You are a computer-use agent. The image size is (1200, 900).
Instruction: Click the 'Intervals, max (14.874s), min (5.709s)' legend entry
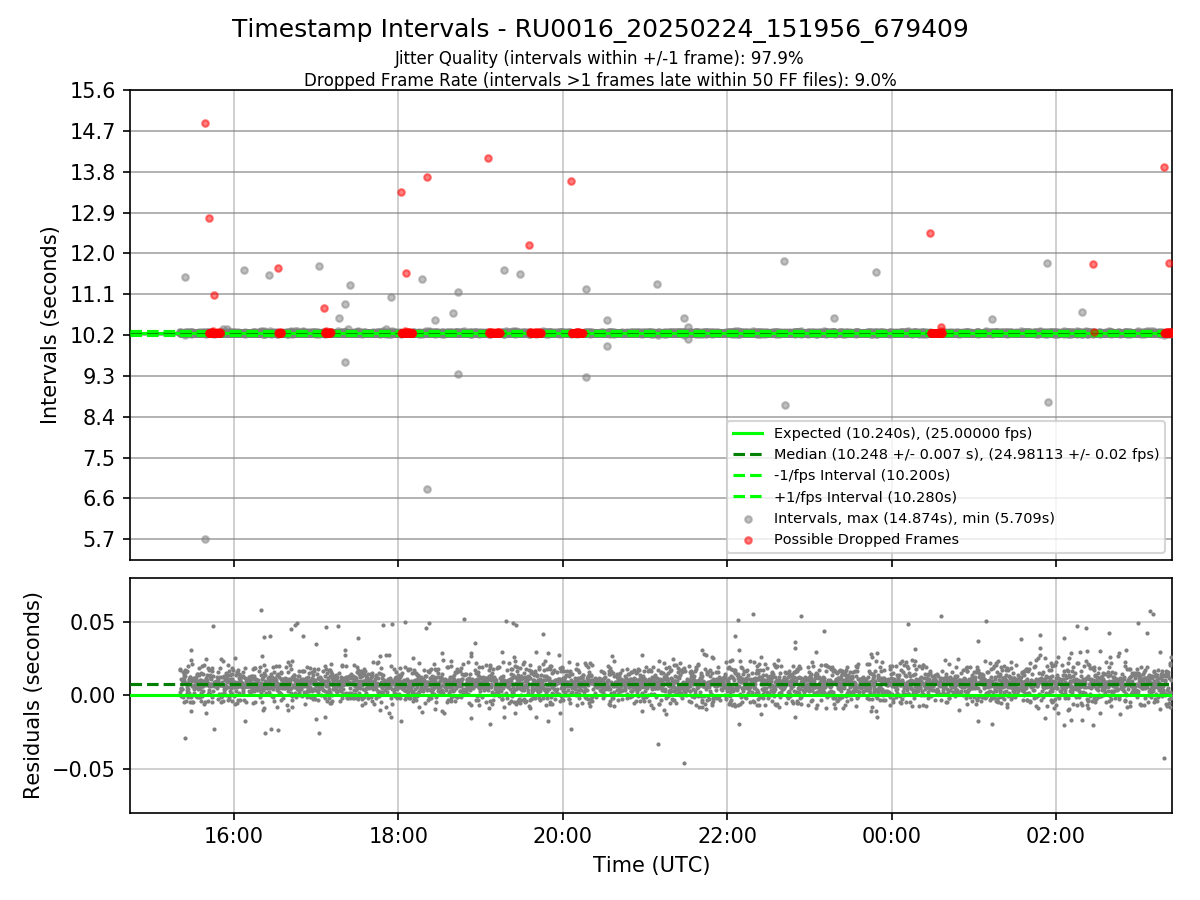[x=914, y=518]
